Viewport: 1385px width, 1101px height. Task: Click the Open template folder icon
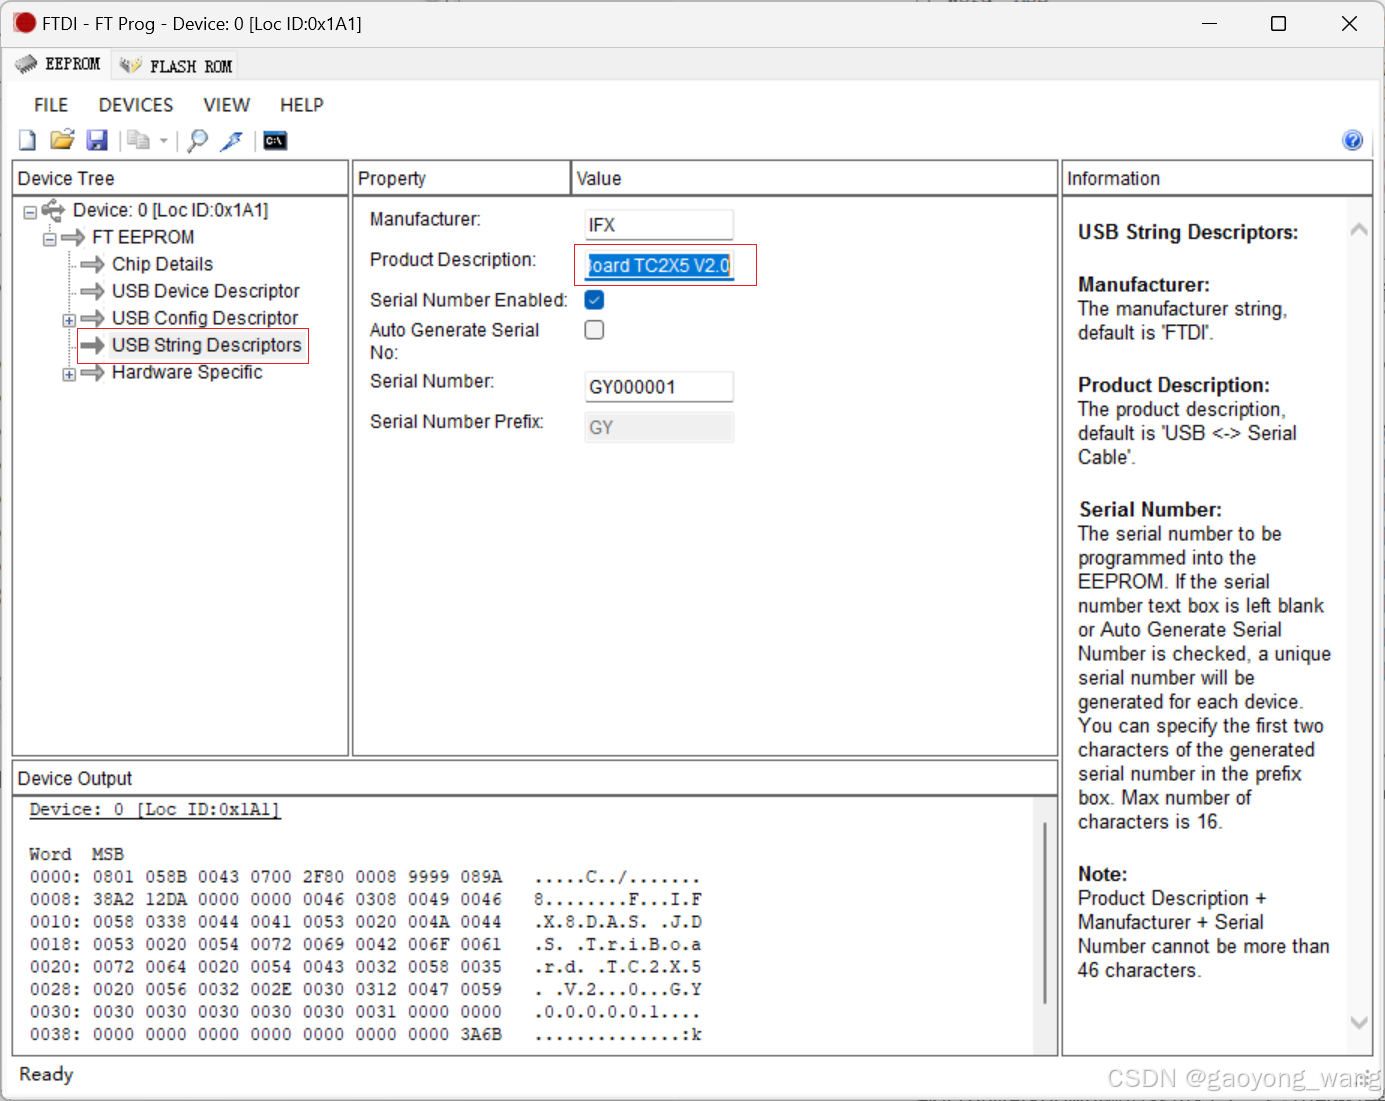tap(62, 140)
